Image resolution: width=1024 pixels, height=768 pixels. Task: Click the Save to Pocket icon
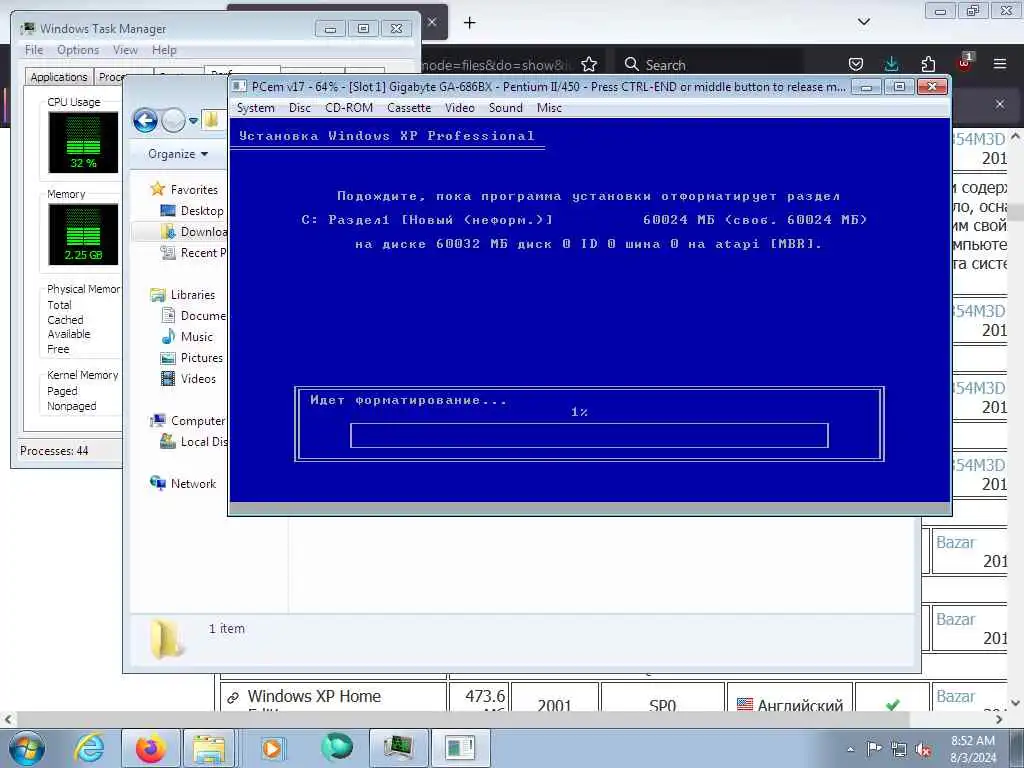point(856,64)
